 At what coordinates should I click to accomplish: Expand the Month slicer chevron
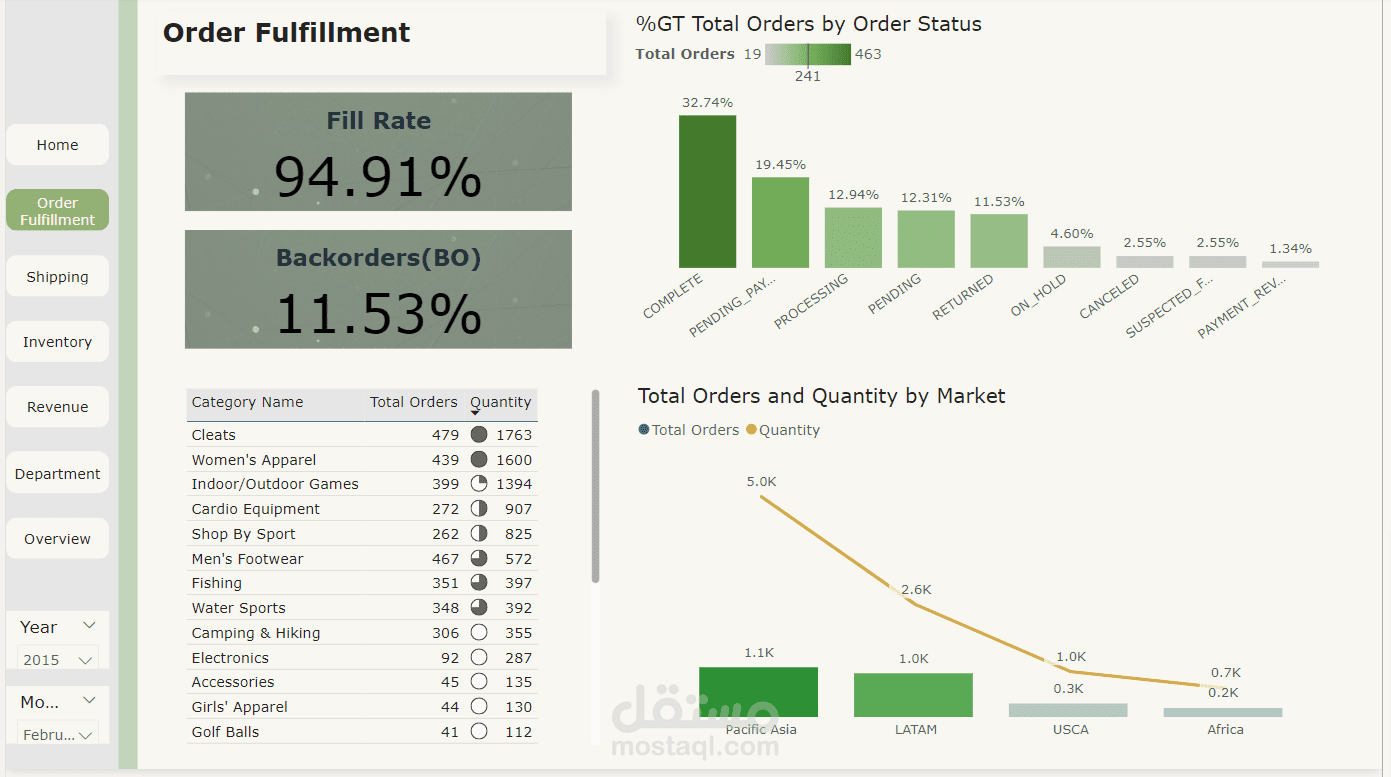pyautogui.click(x=89, y=701)
